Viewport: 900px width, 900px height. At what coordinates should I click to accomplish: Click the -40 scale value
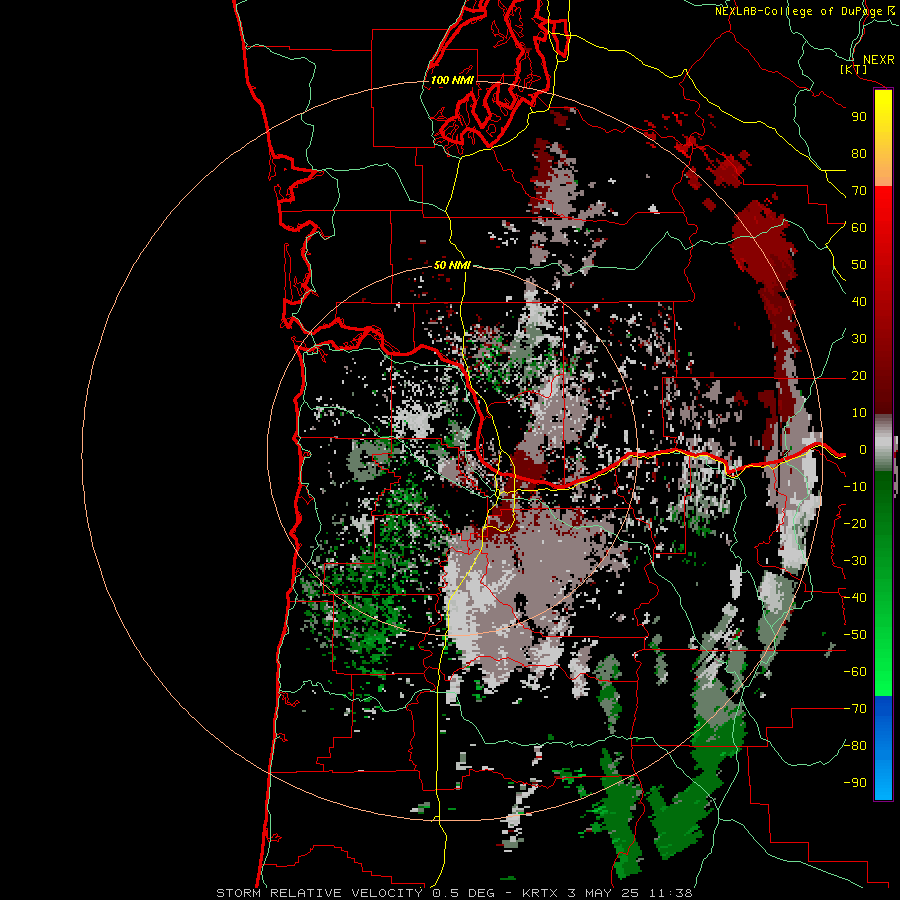[855, 598]
